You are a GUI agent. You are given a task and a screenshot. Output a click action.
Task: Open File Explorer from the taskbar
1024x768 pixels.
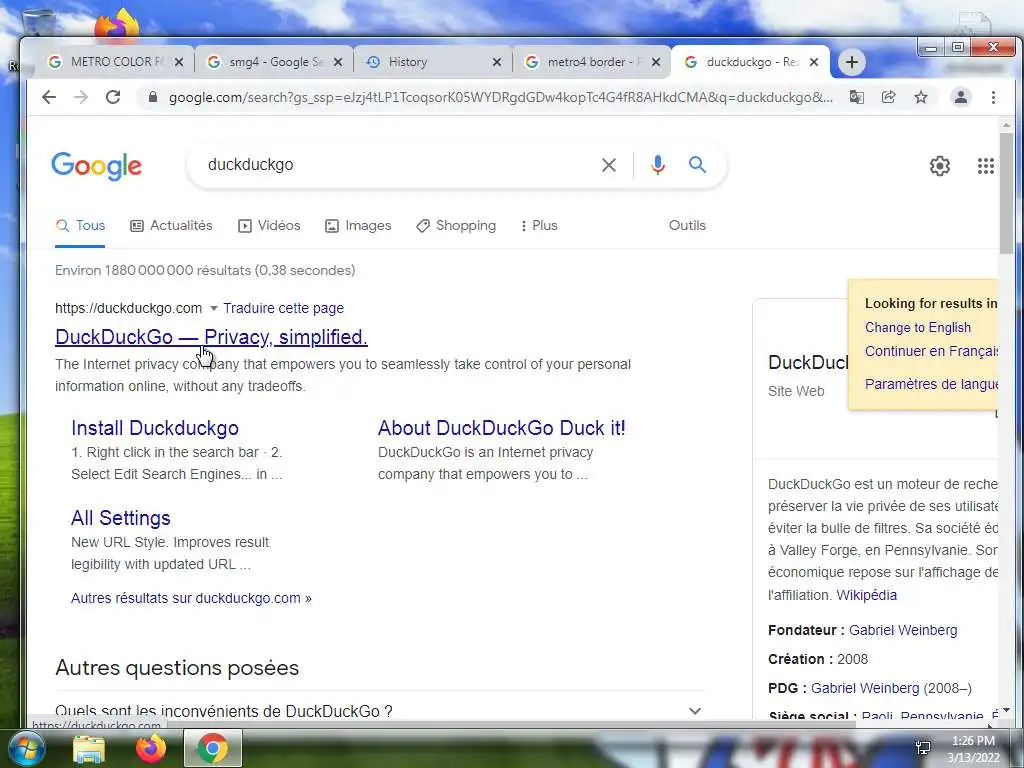89,749
